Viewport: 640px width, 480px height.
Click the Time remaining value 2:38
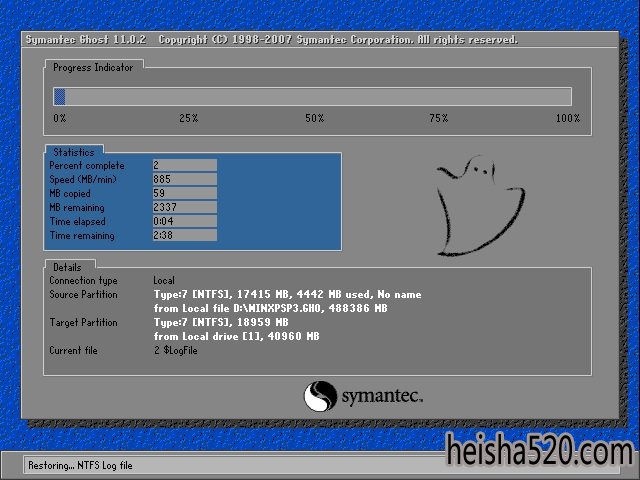click(x=185, y=235)
